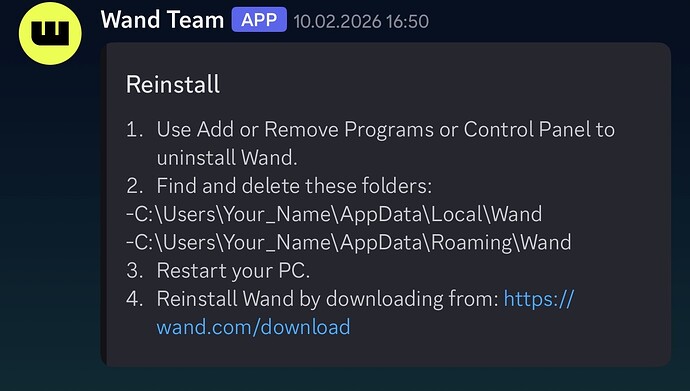
Task: Select the 'Restart your PC.' step
Action: click(233, 271)
